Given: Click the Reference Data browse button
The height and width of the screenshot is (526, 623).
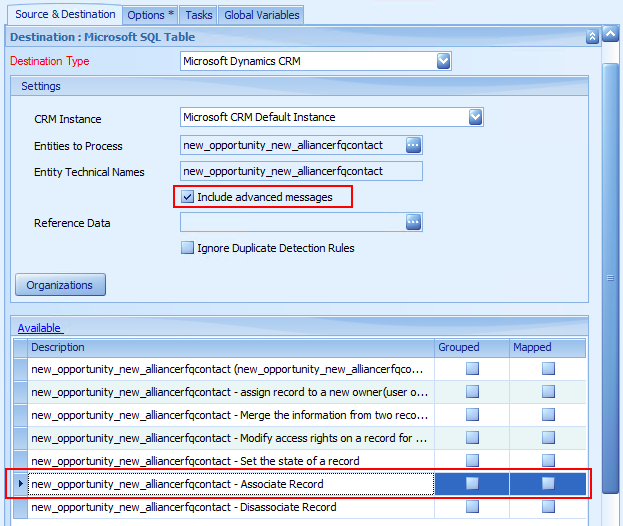Looking at the screenshot, I should tap(413, 222).
